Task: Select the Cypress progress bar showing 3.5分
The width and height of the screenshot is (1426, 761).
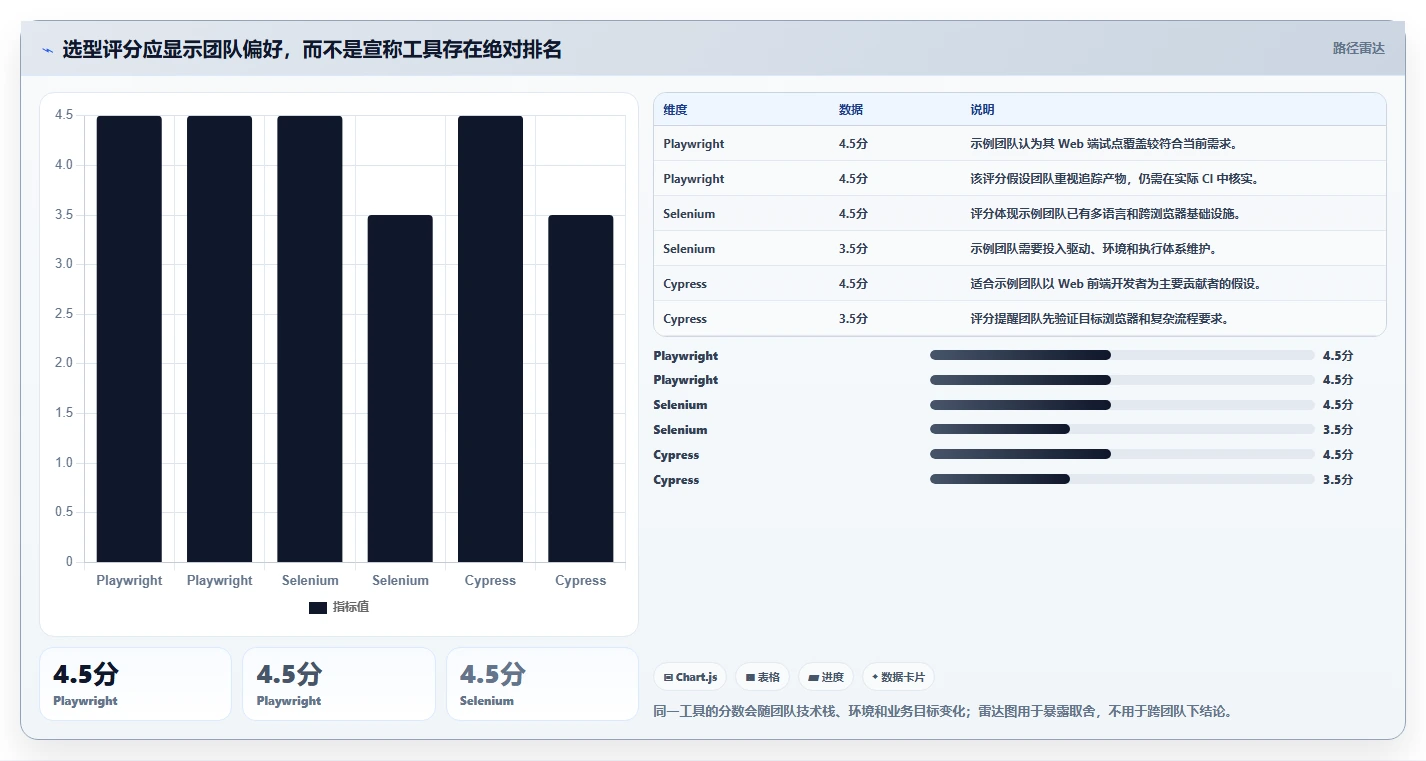Action: 1122,480
